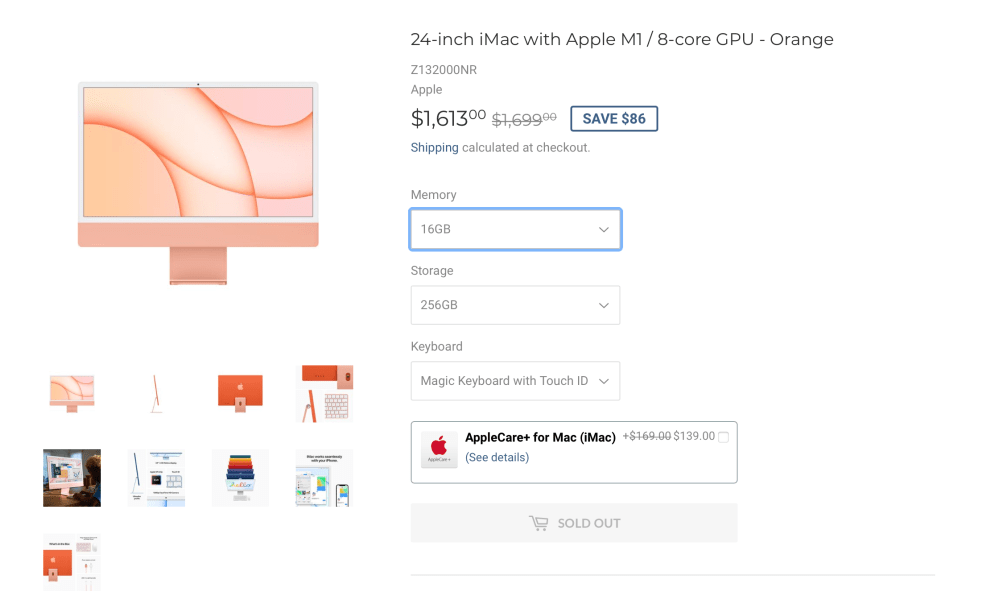Open the iMac with iPhone thumbnail
This screenshot has height=604, width=999.
pyautogui.click(x=325, y=477)
